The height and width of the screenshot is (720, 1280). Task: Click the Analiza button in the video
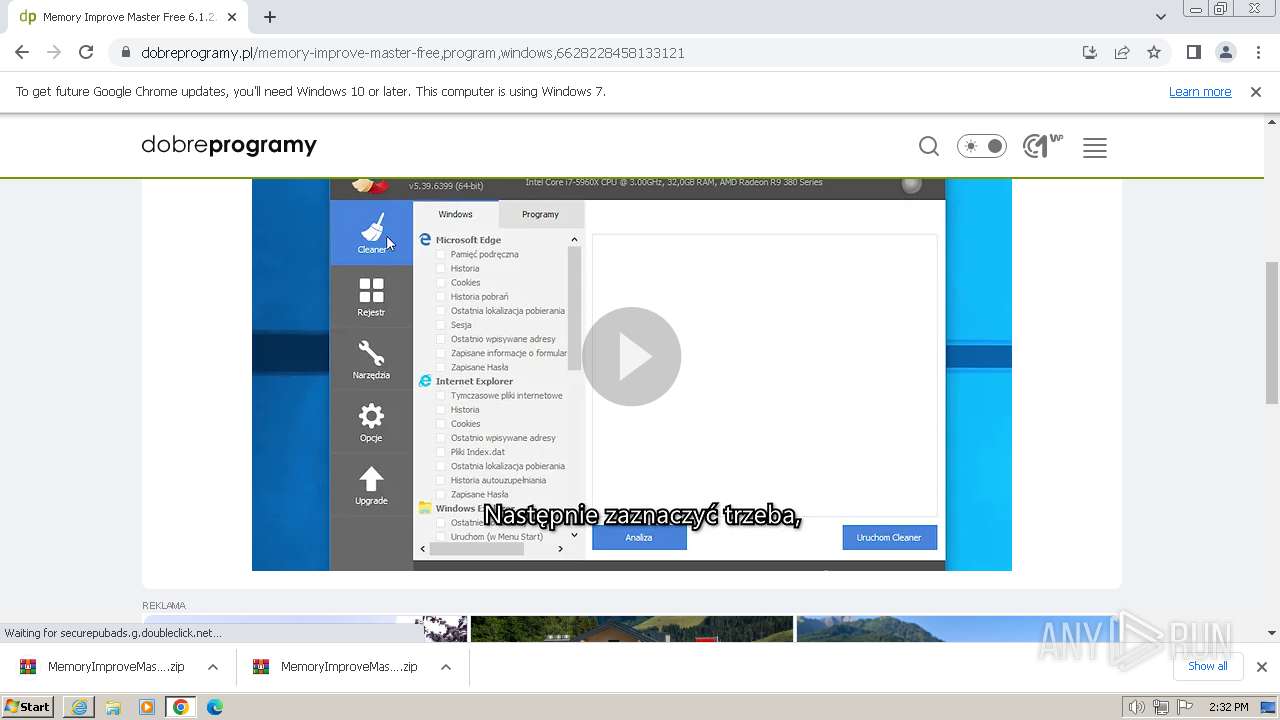click(639, 537)
